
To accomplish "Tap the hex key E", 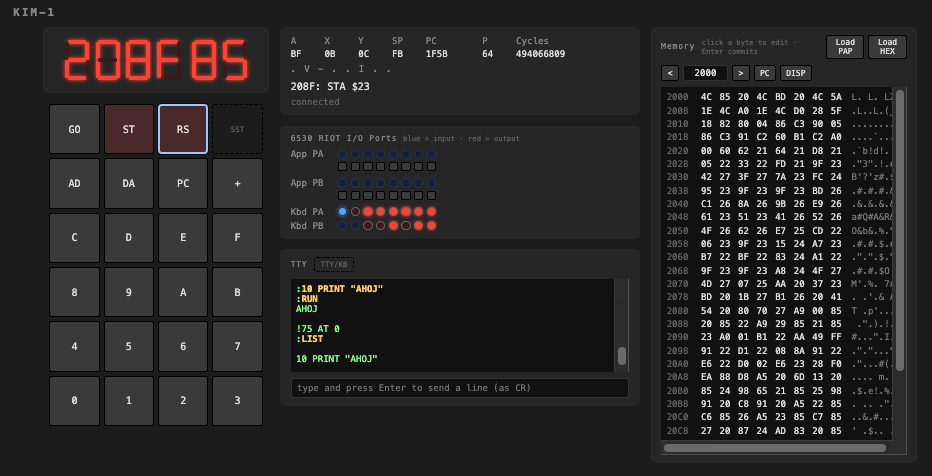I will click(183, 238).
